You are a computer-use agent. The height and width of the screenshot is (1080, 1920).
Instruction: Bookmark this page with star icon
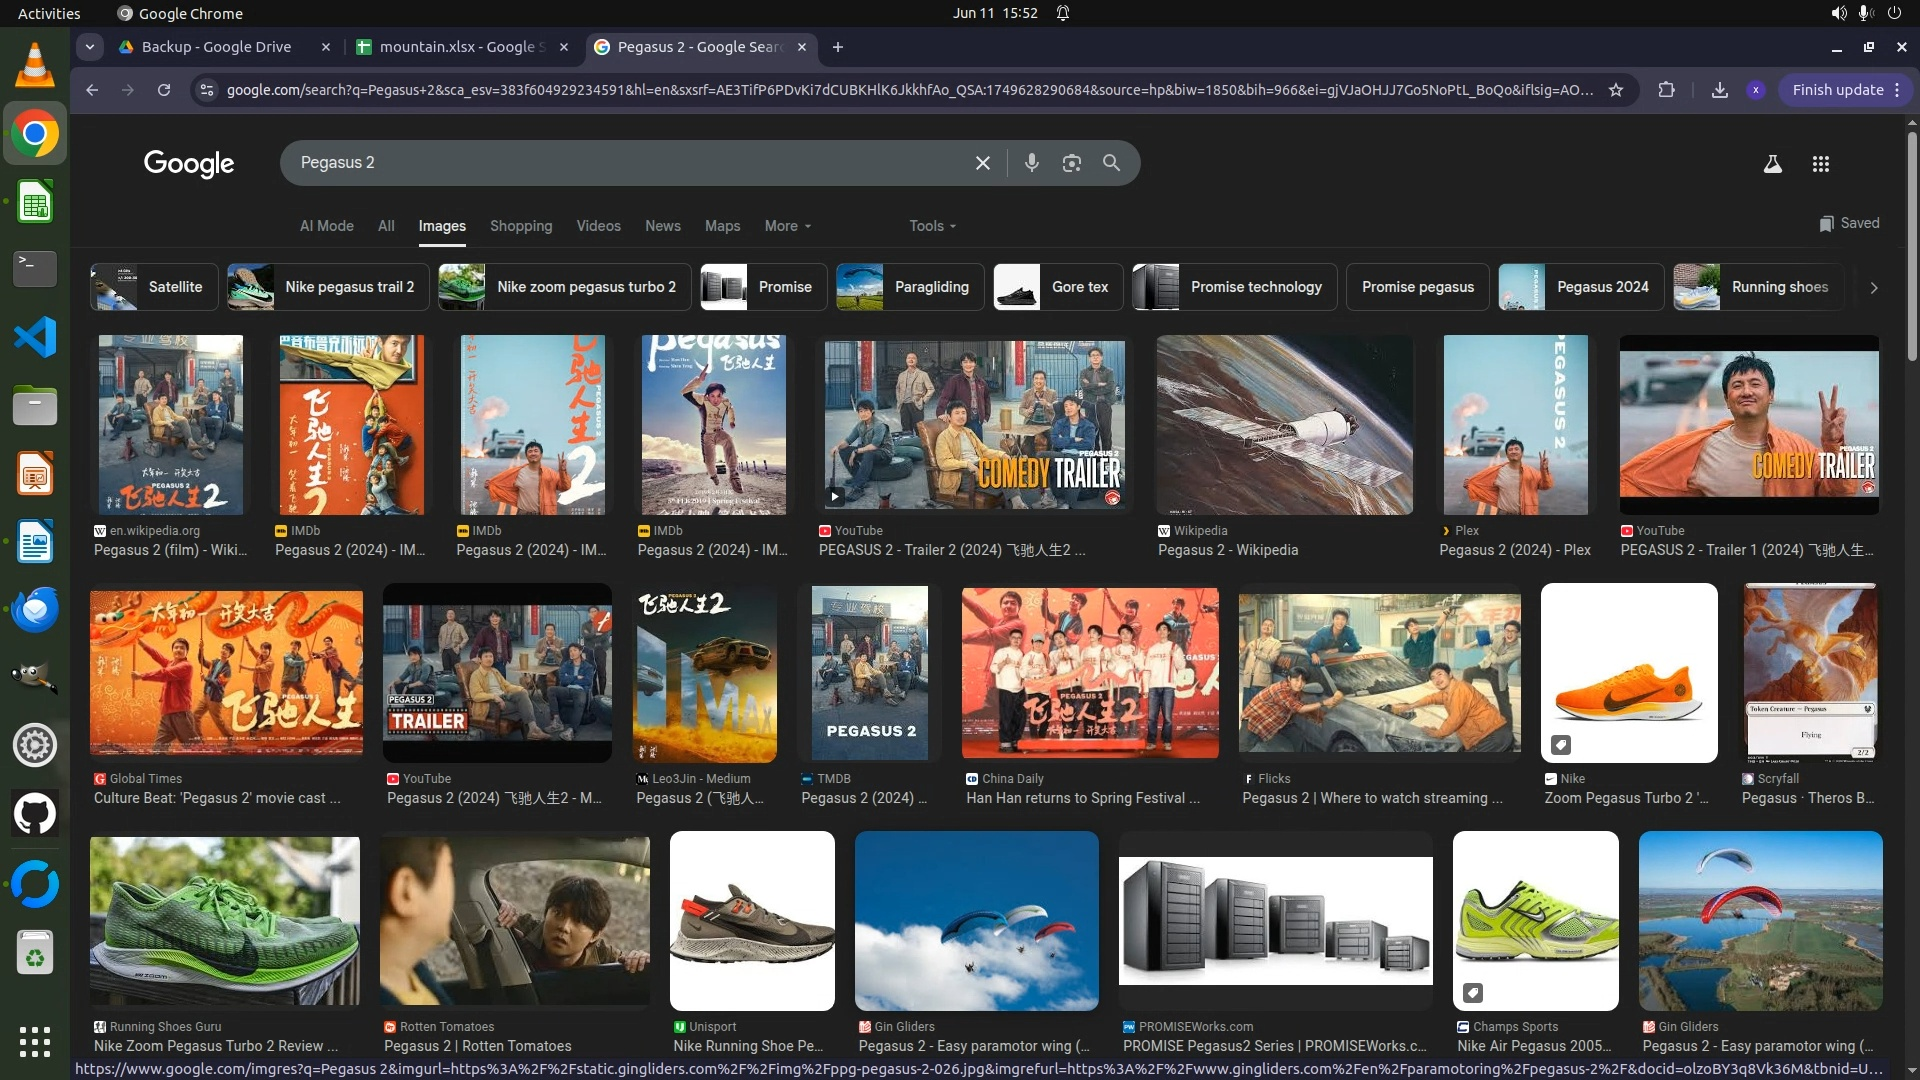1615,90
